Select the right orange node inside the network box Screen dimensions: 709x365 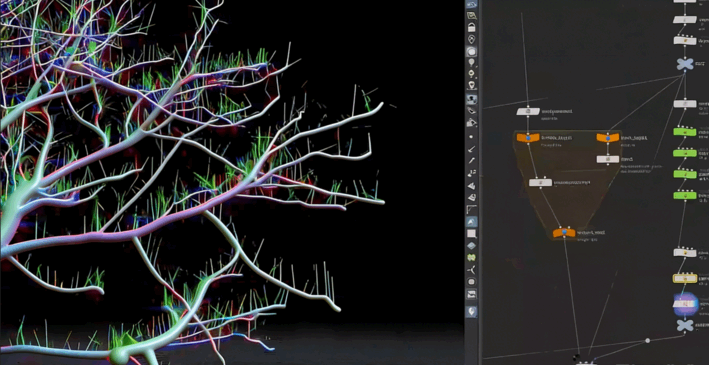[x=608, y=137]
